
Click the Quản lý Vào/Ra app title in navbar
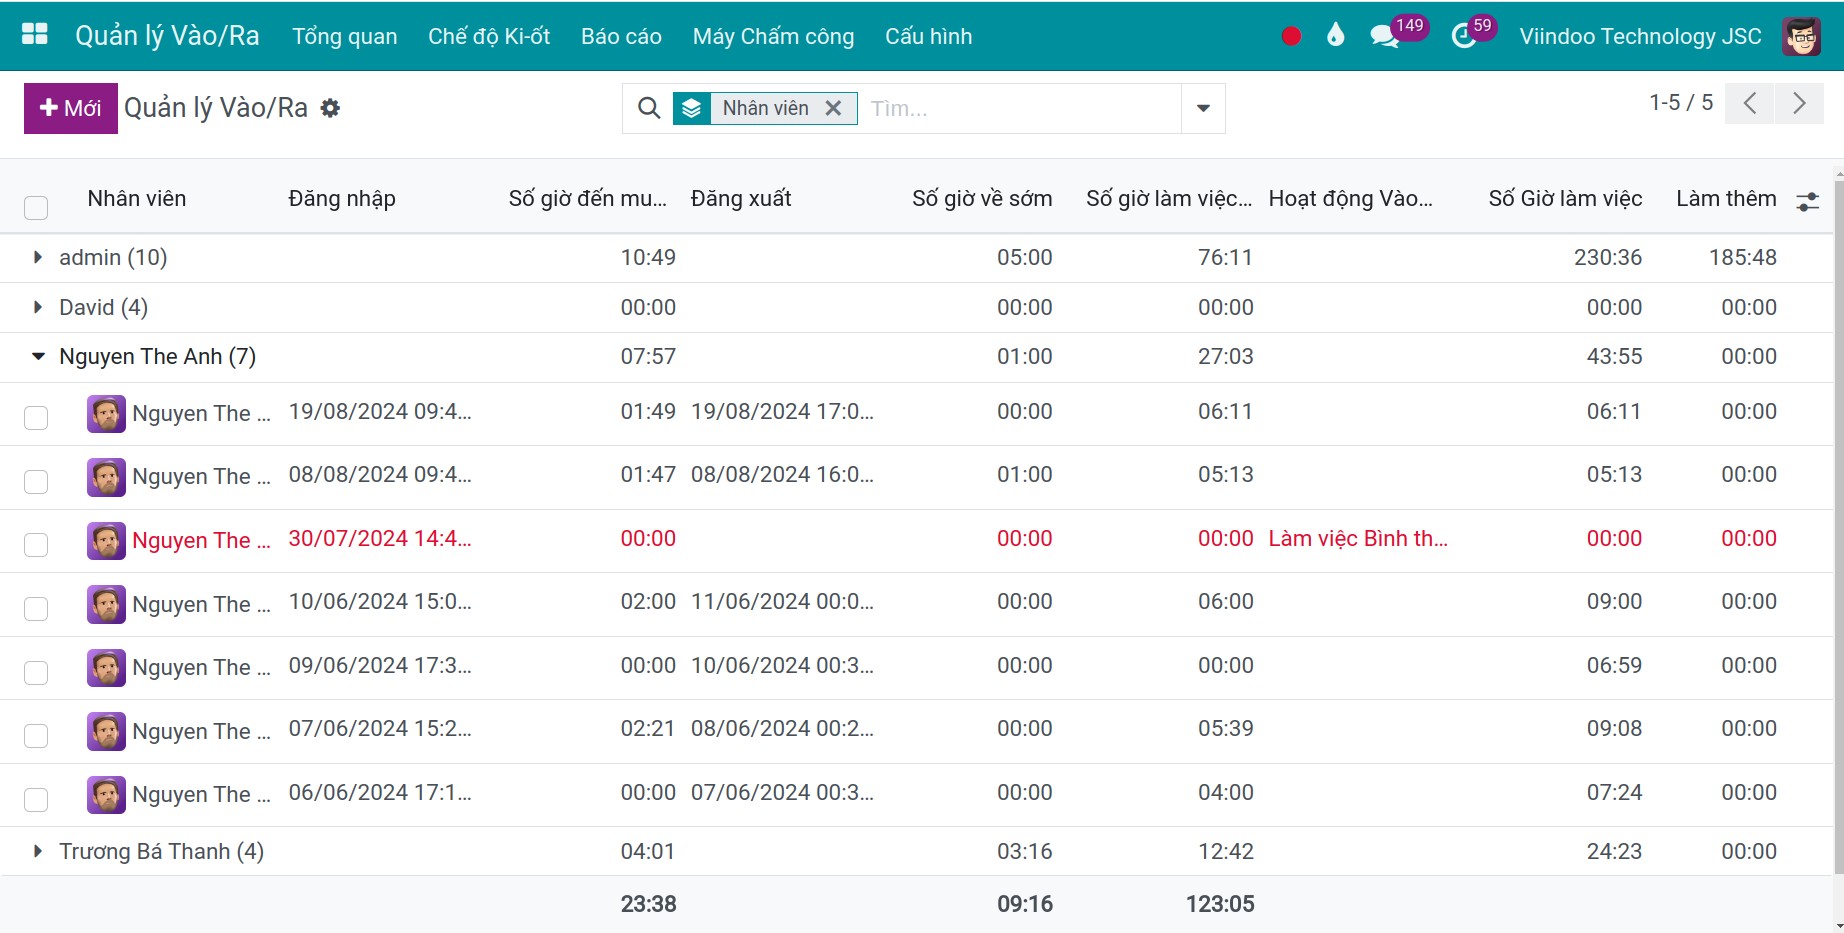(x=167, y=36)
